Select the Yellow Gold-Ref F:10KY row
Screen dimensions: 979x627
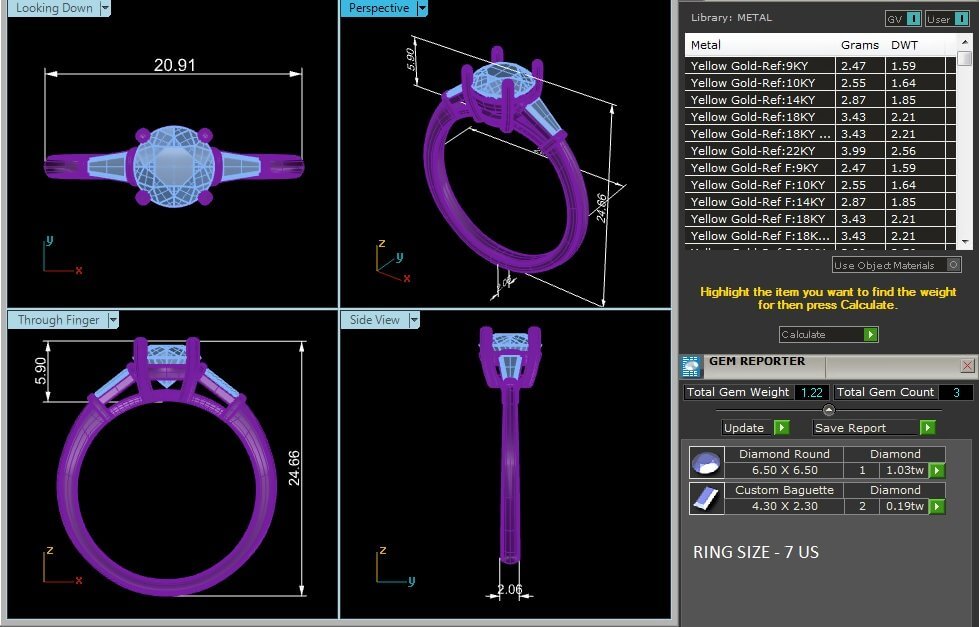tap(820, 185)
